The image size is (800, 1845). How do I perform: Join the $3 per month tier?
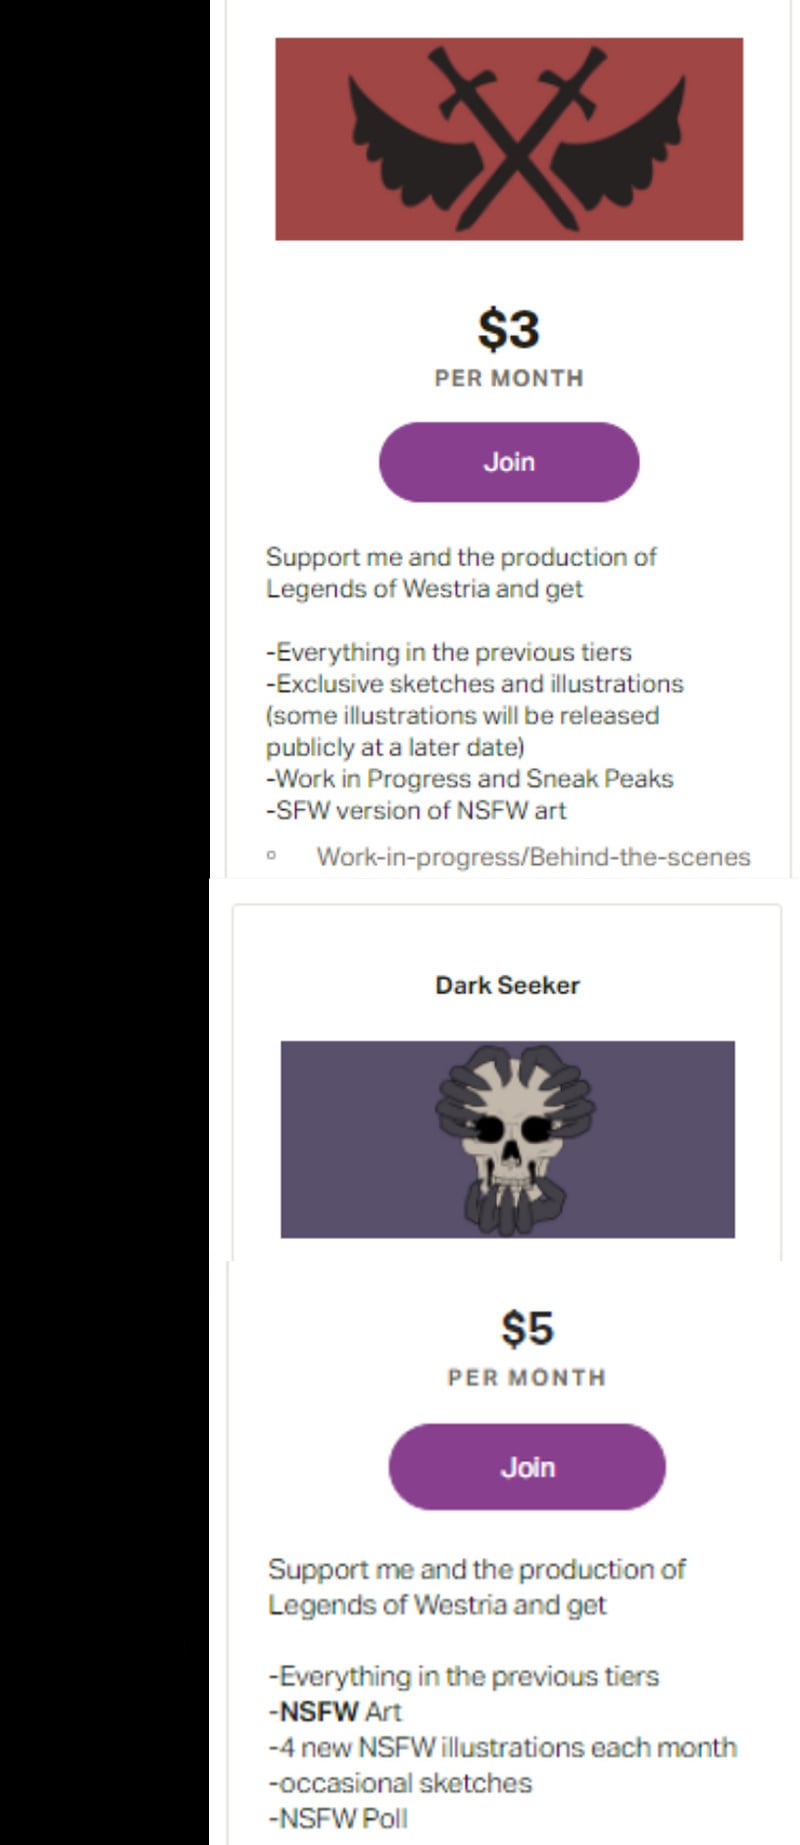508,462
